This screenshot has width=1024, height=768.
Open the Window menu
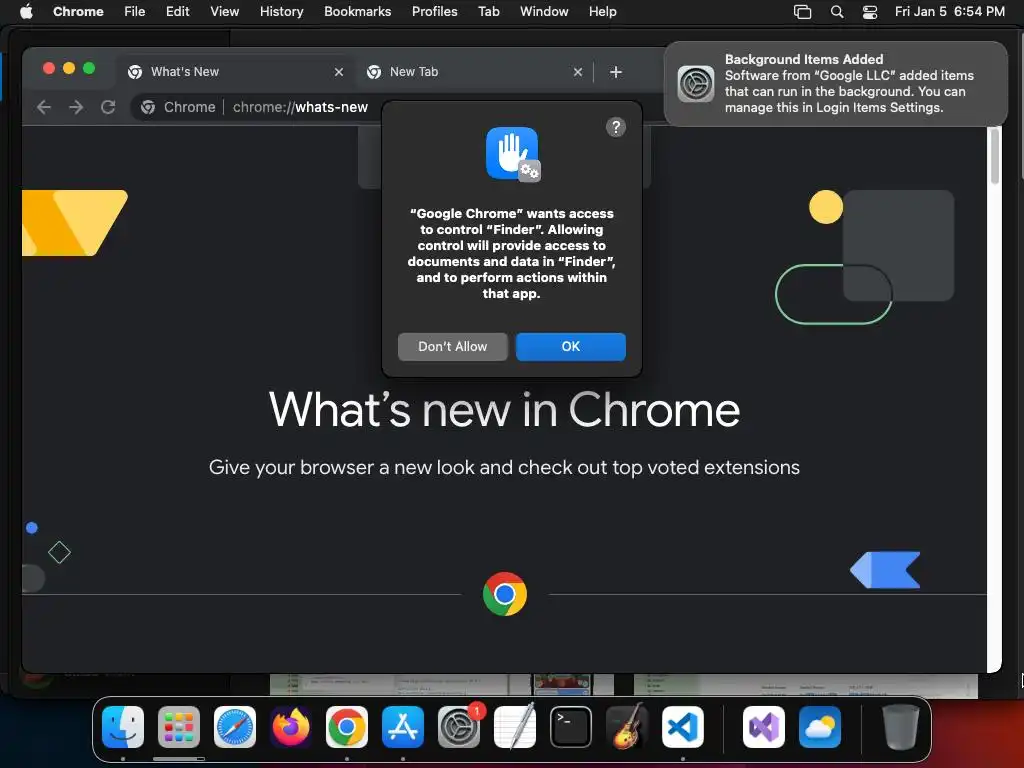544,12
